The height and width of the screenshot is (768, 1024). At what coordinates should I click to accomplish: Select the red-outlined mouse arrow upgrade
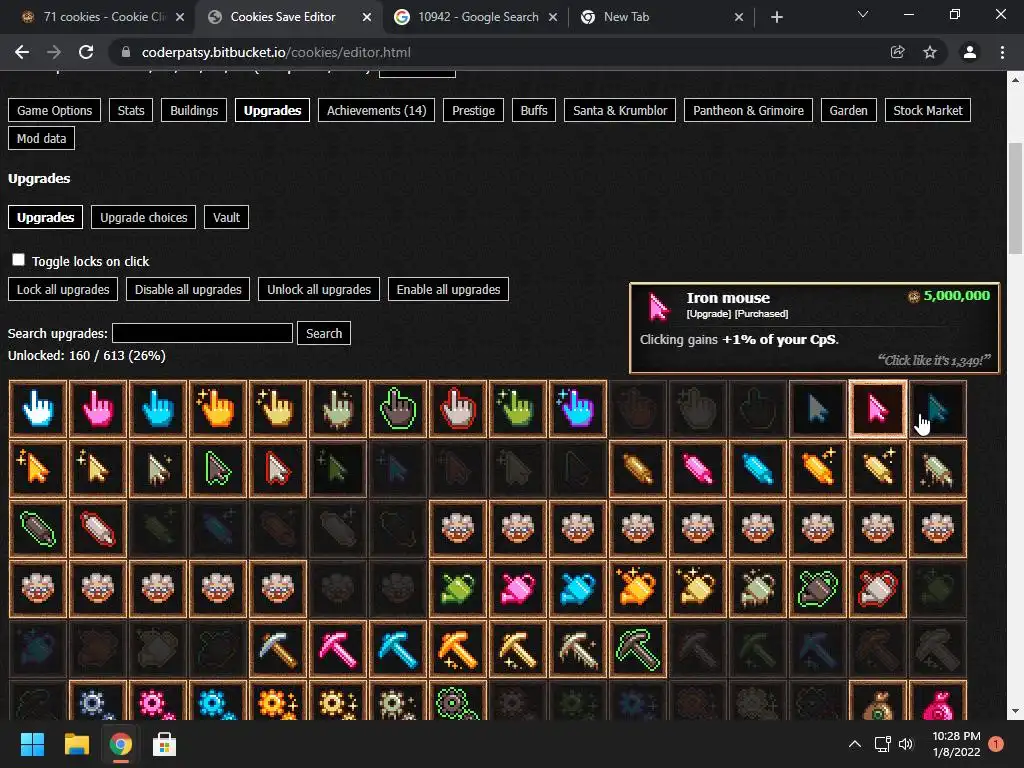[278, 469]
